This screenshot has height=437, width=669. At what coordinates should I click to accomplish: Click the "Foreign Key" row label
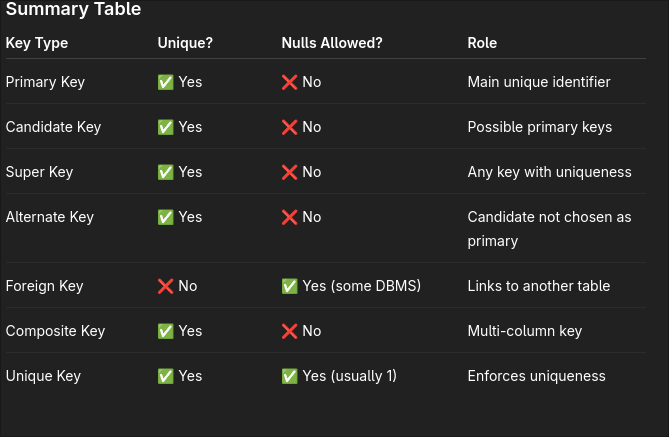click(x=44, y=286)
